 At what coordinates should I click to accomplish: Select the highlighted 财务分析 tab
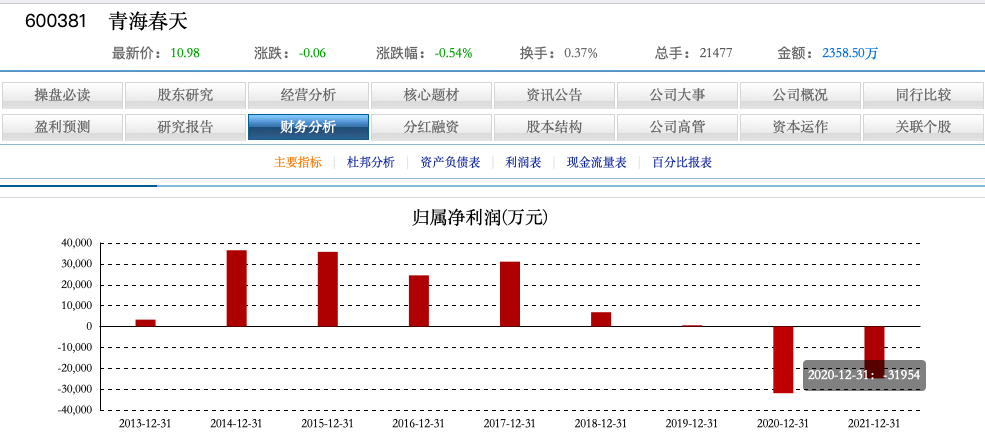point(308,127)
